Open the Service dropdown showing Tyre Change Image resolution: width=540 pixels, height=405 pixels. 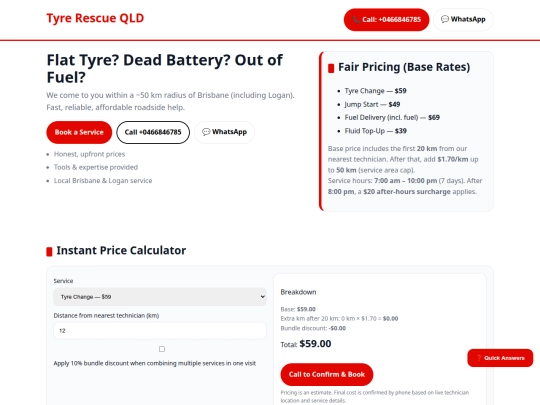tap(160, 297)
